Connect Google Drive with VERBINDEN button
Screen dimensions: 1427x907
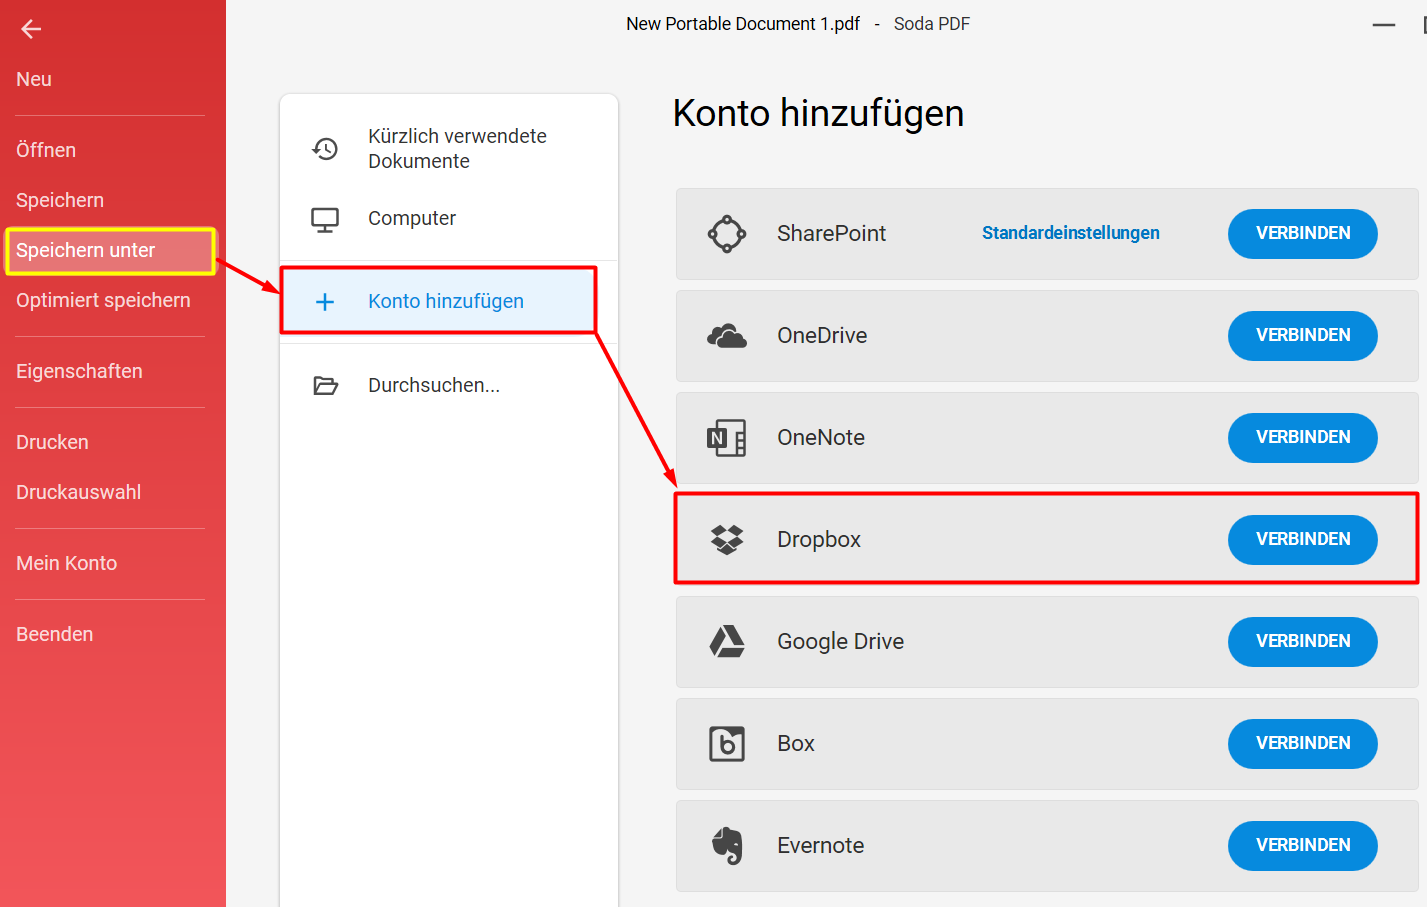tap(1302, 642)
